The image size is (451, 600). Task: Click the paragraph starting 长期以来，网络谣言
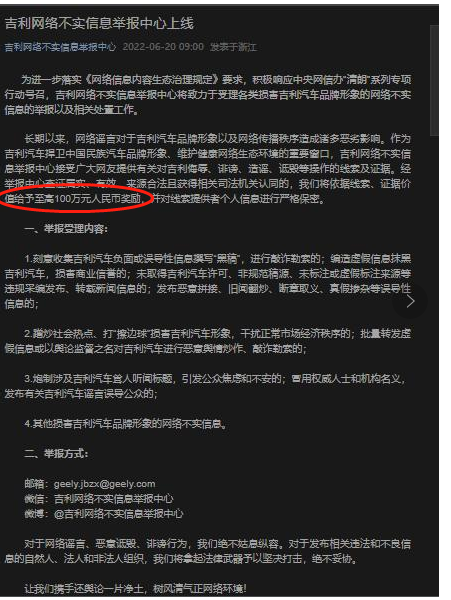tap(208, 168)
